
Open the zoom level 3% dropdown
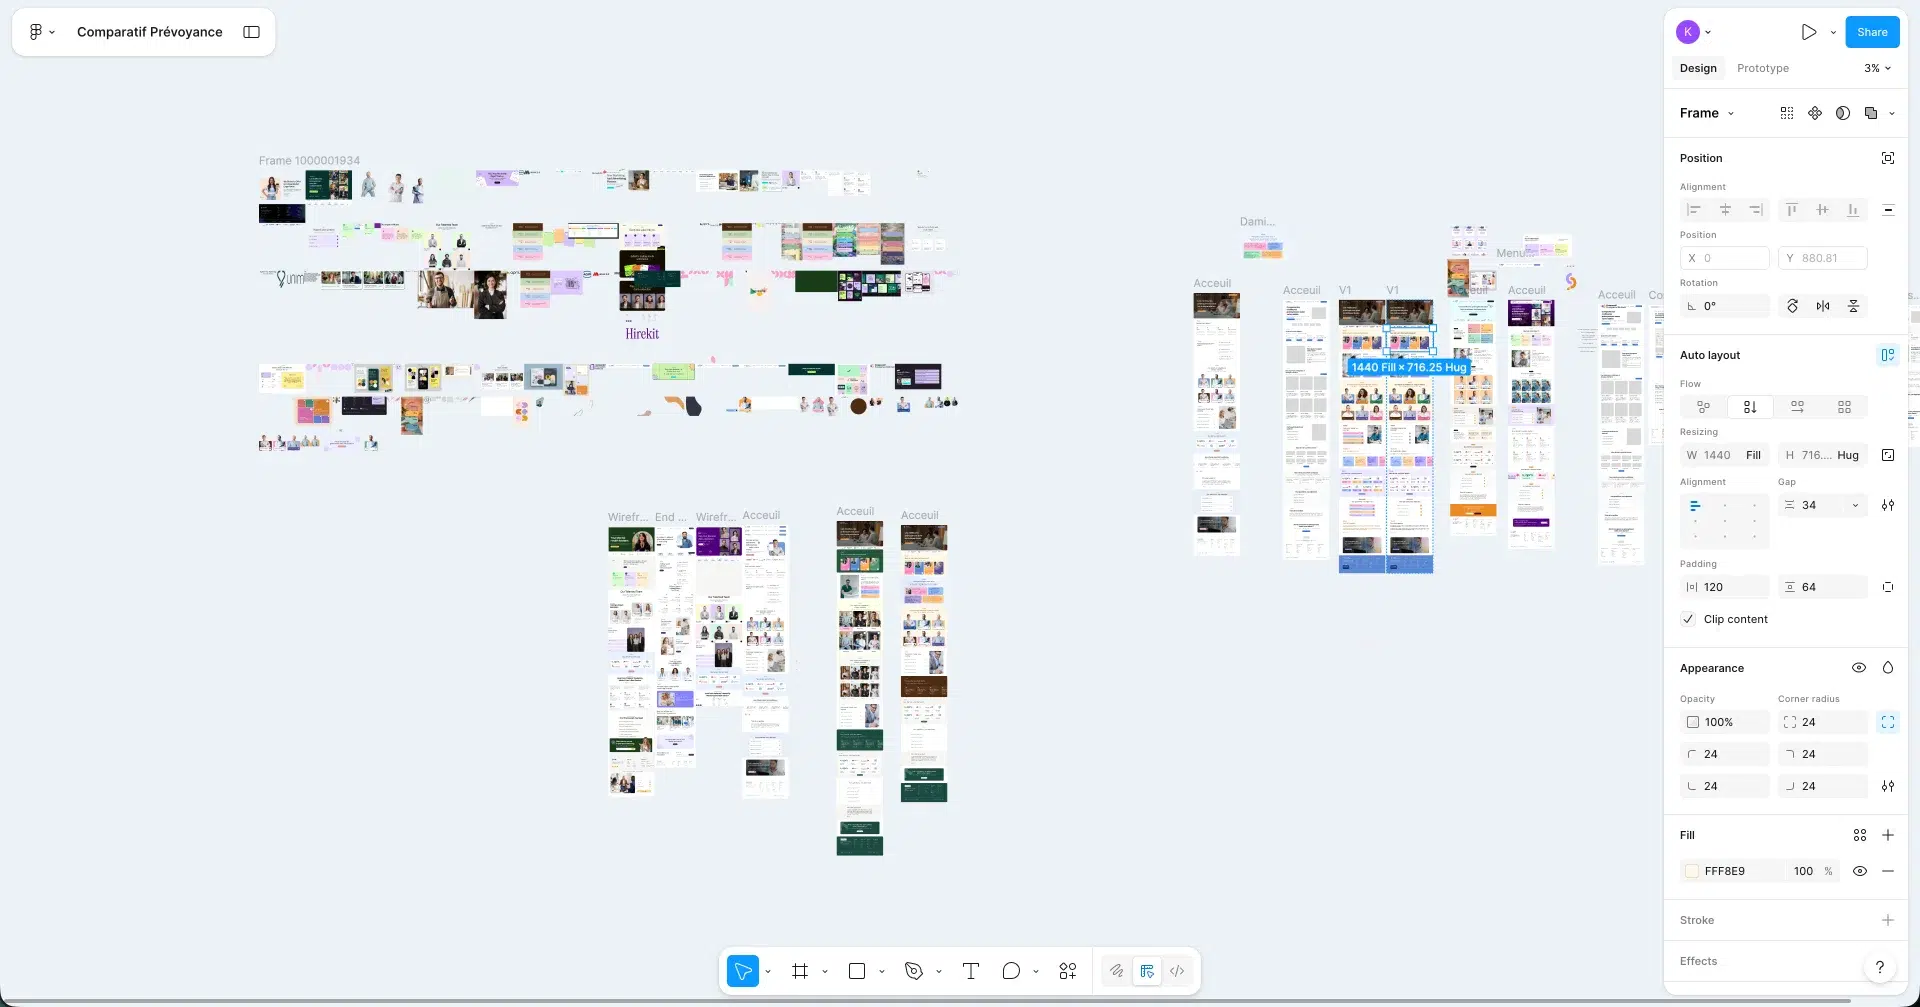click(x=1877, y=68)
